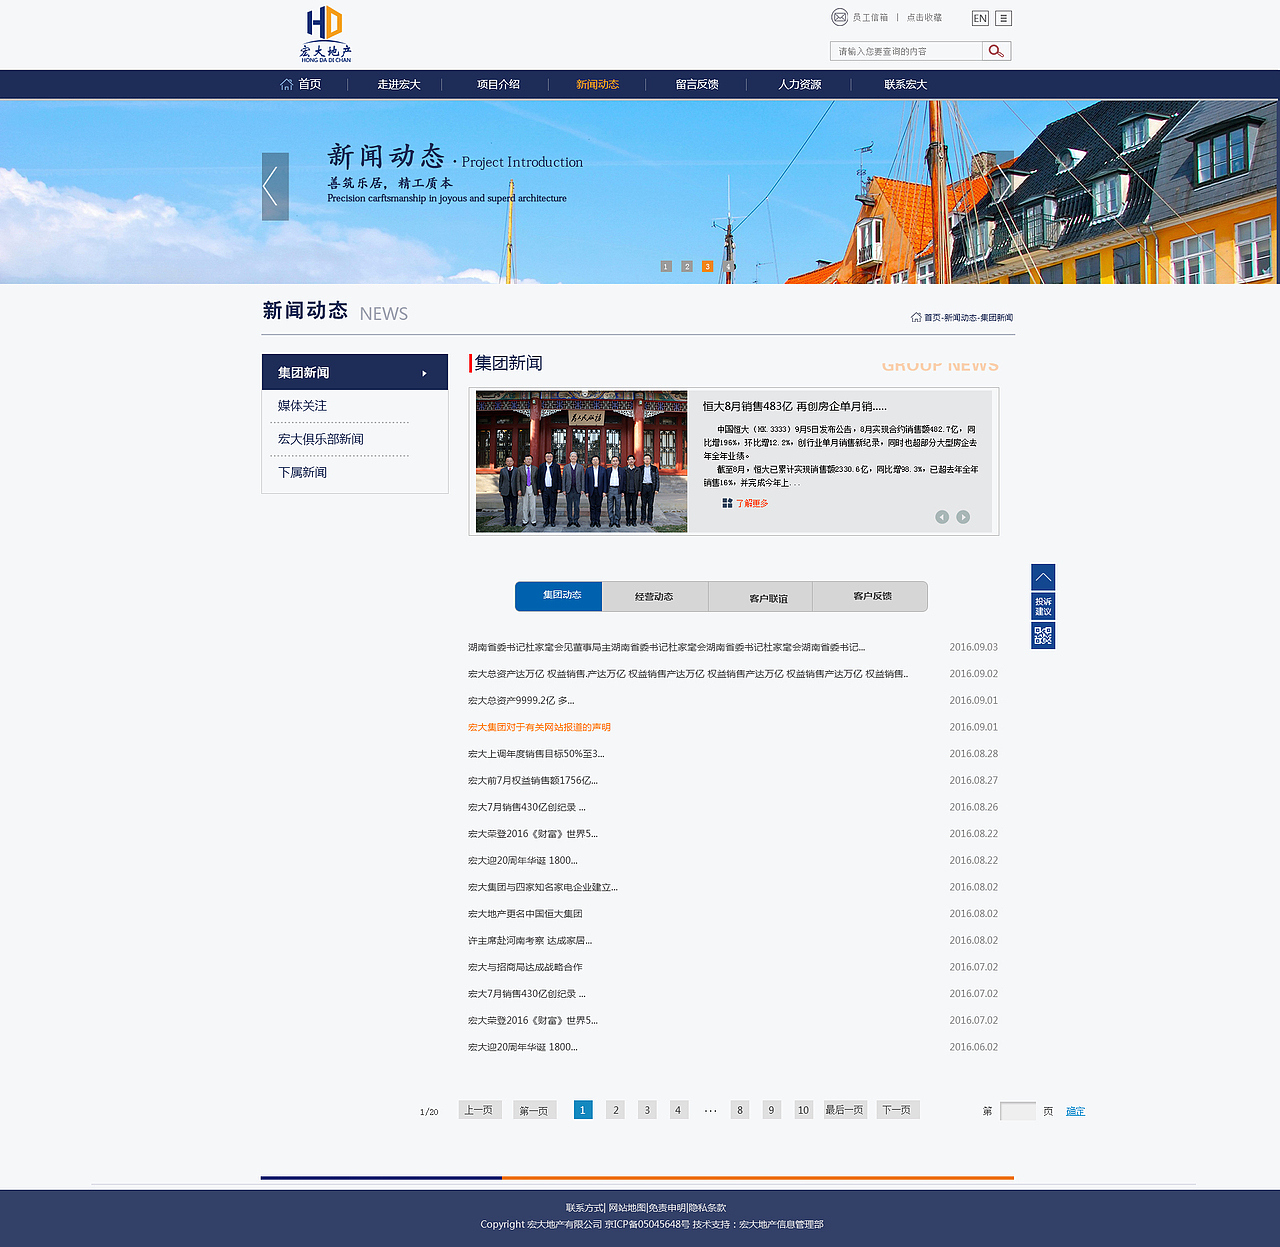Viewport: 1280px width, 1247px height.
Task: Go to page 8
Action: 740,1110
